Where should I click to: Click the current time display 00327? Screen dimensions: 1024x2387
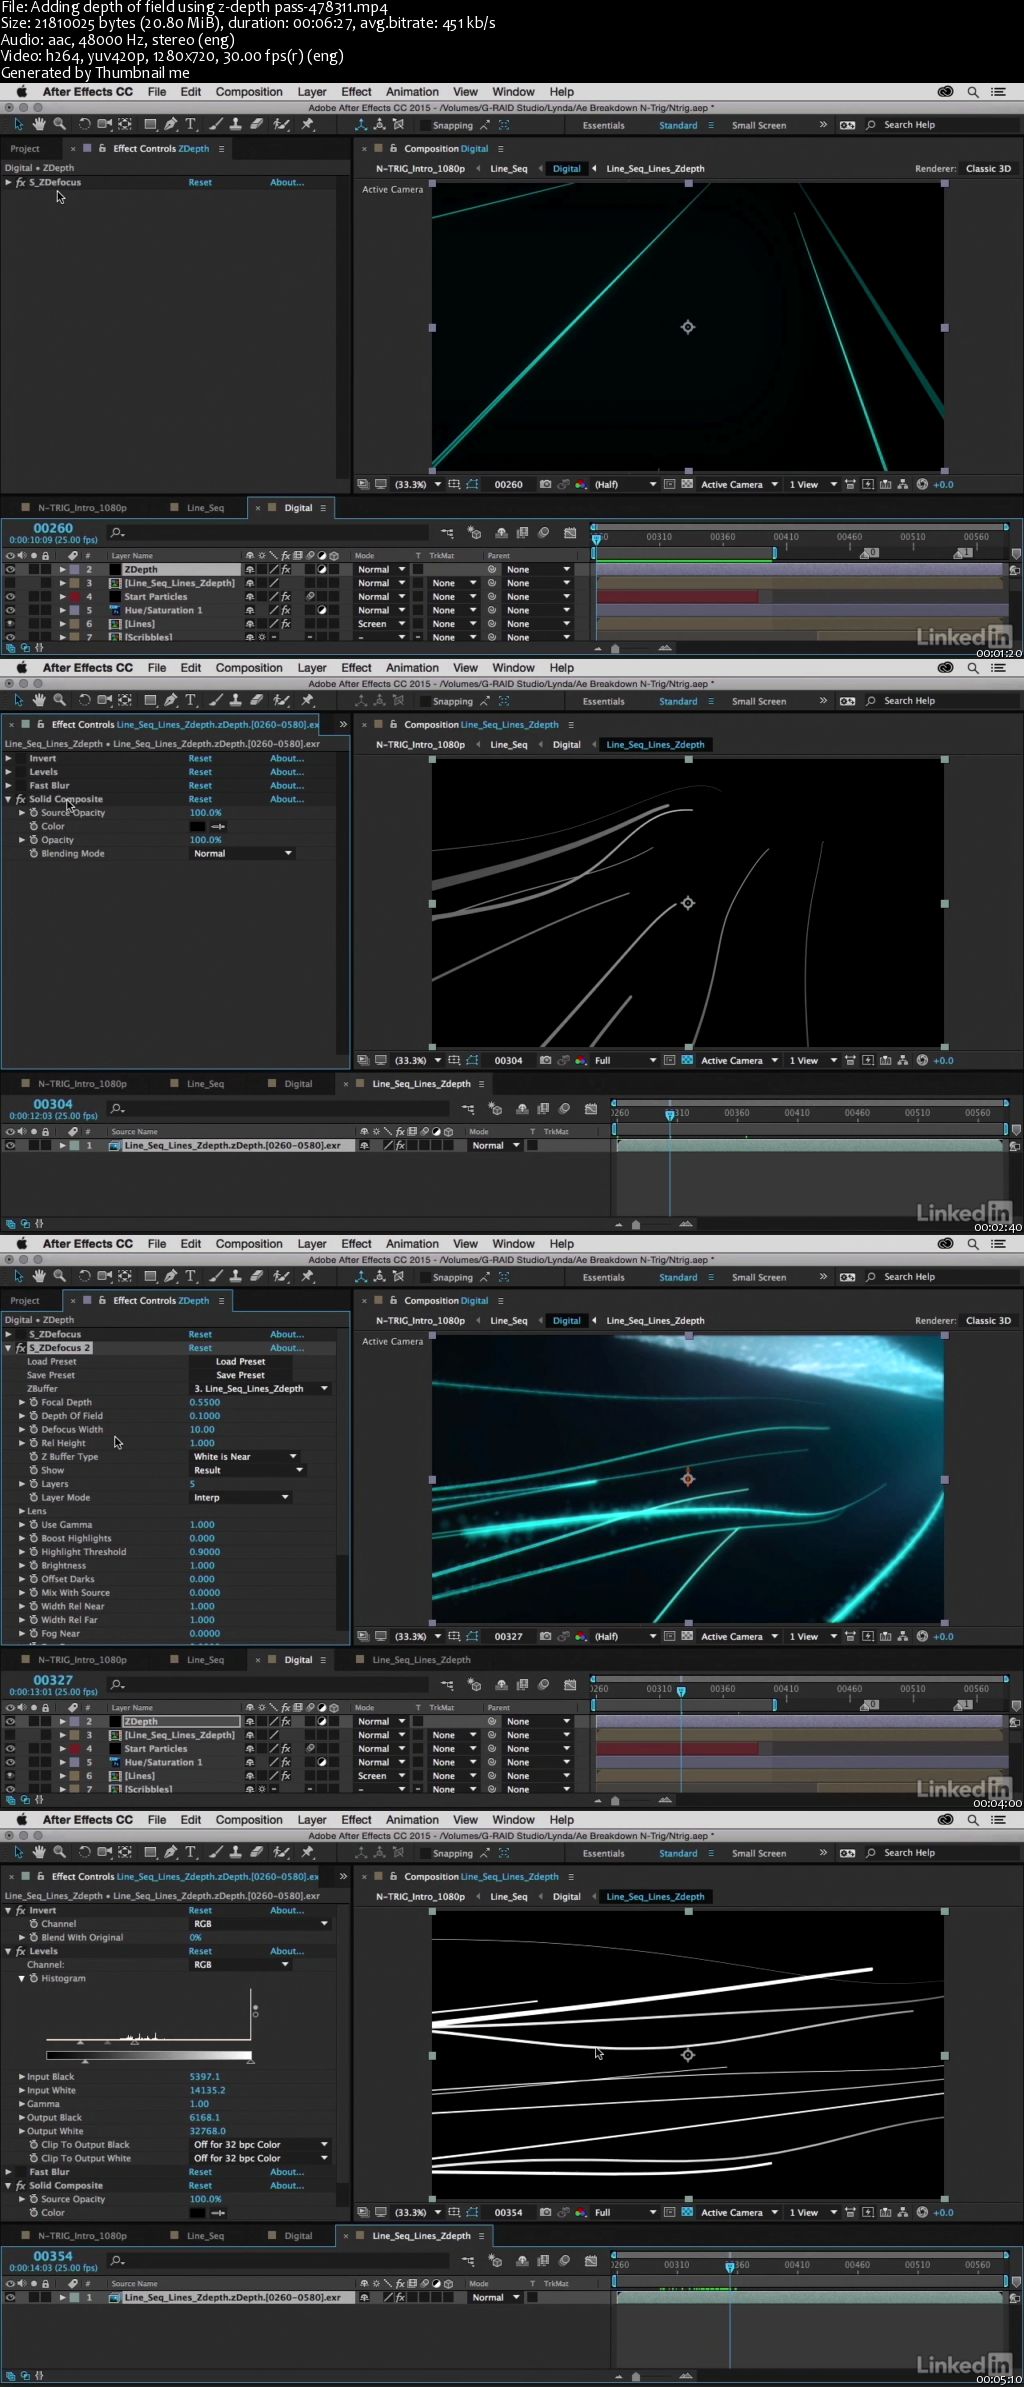53,1680
